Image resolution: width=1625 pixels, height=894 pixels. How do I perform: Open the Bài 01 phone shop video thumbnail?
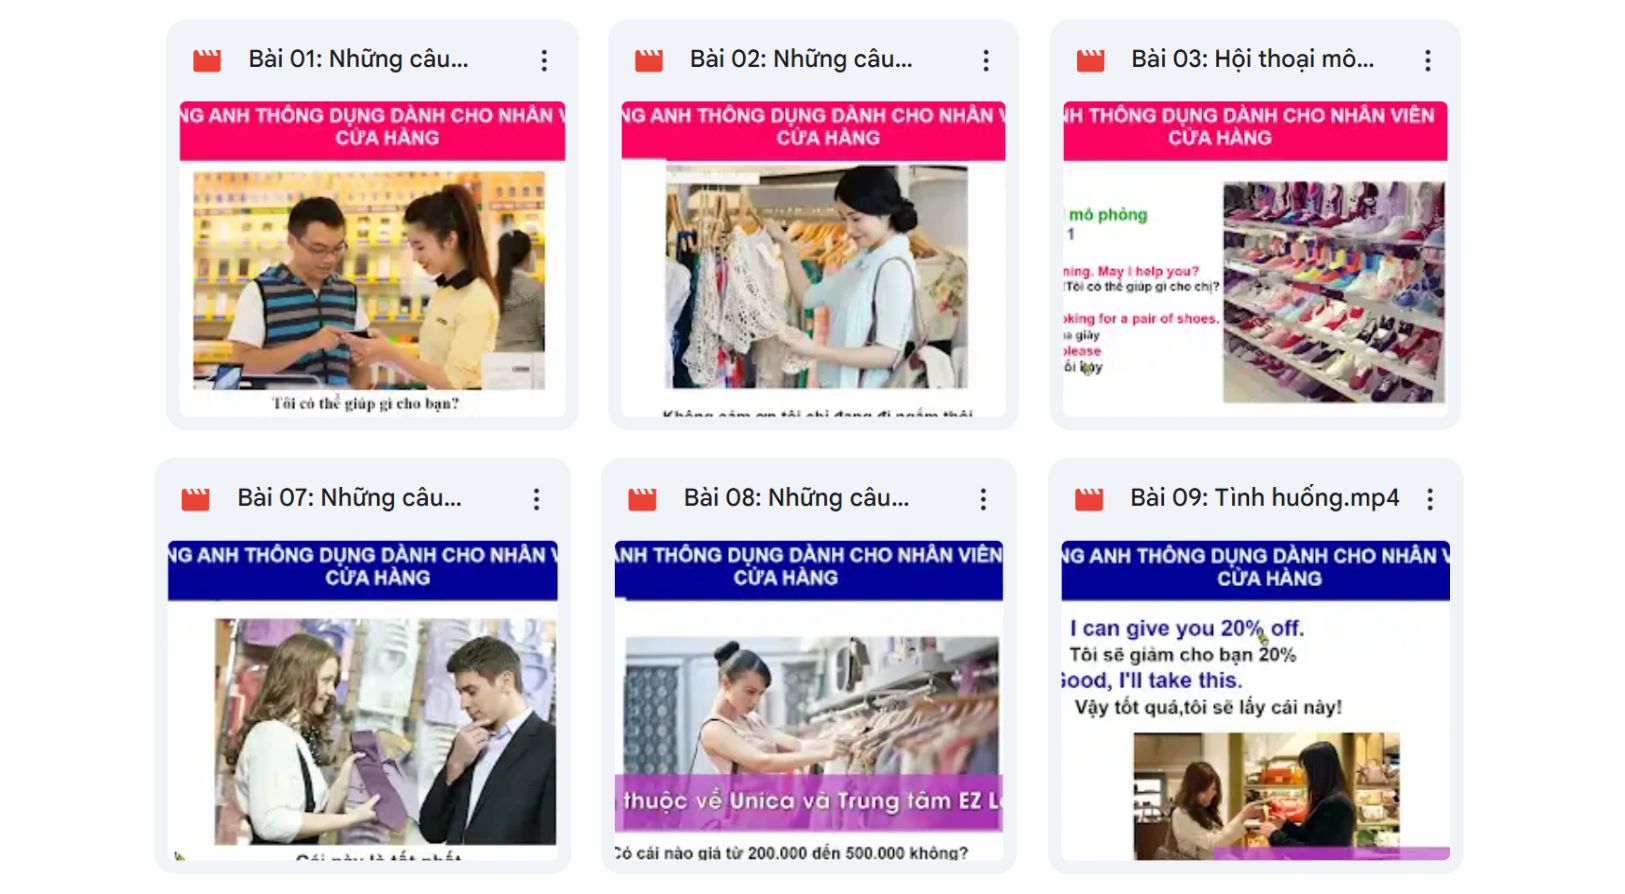coord(372,258)
